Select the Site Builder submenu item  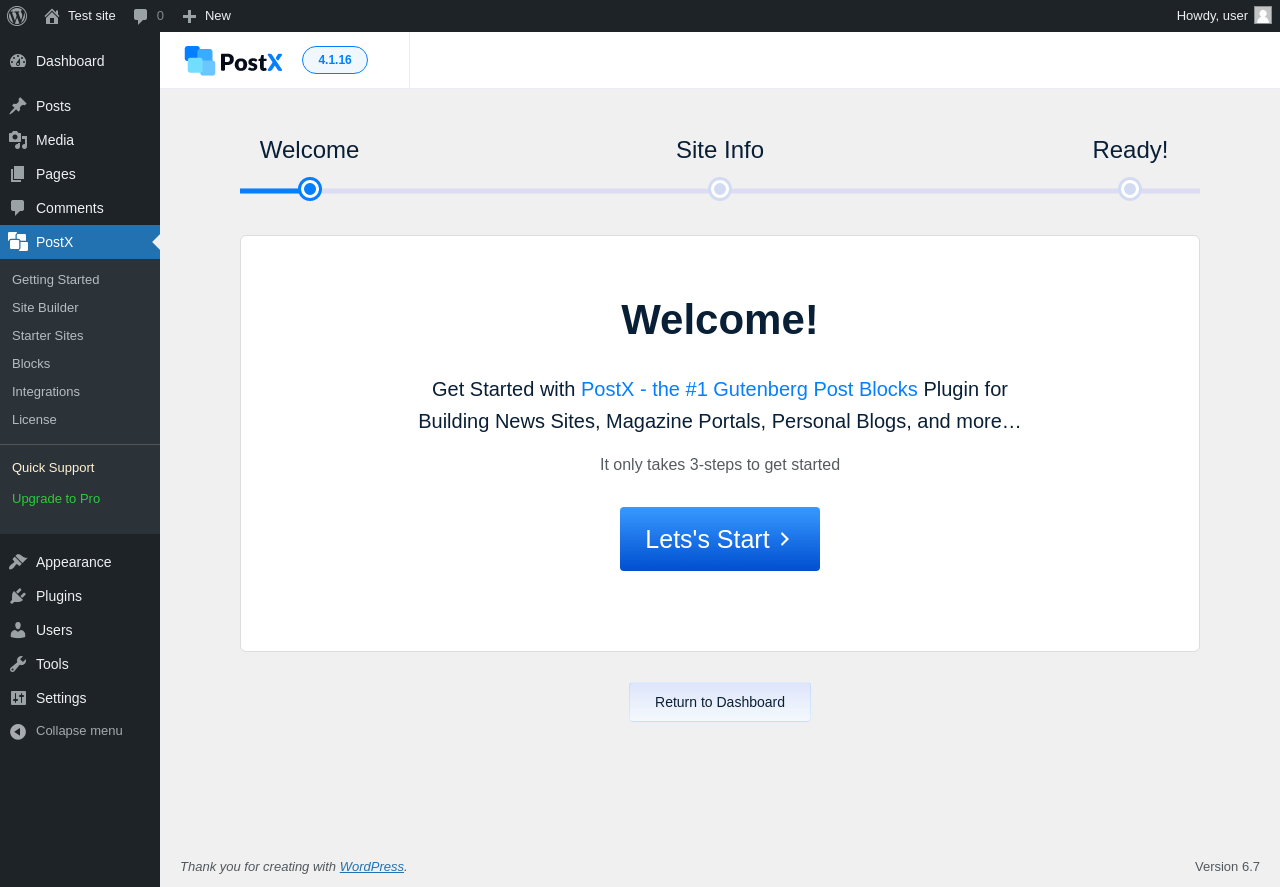(x=45, y=307)
